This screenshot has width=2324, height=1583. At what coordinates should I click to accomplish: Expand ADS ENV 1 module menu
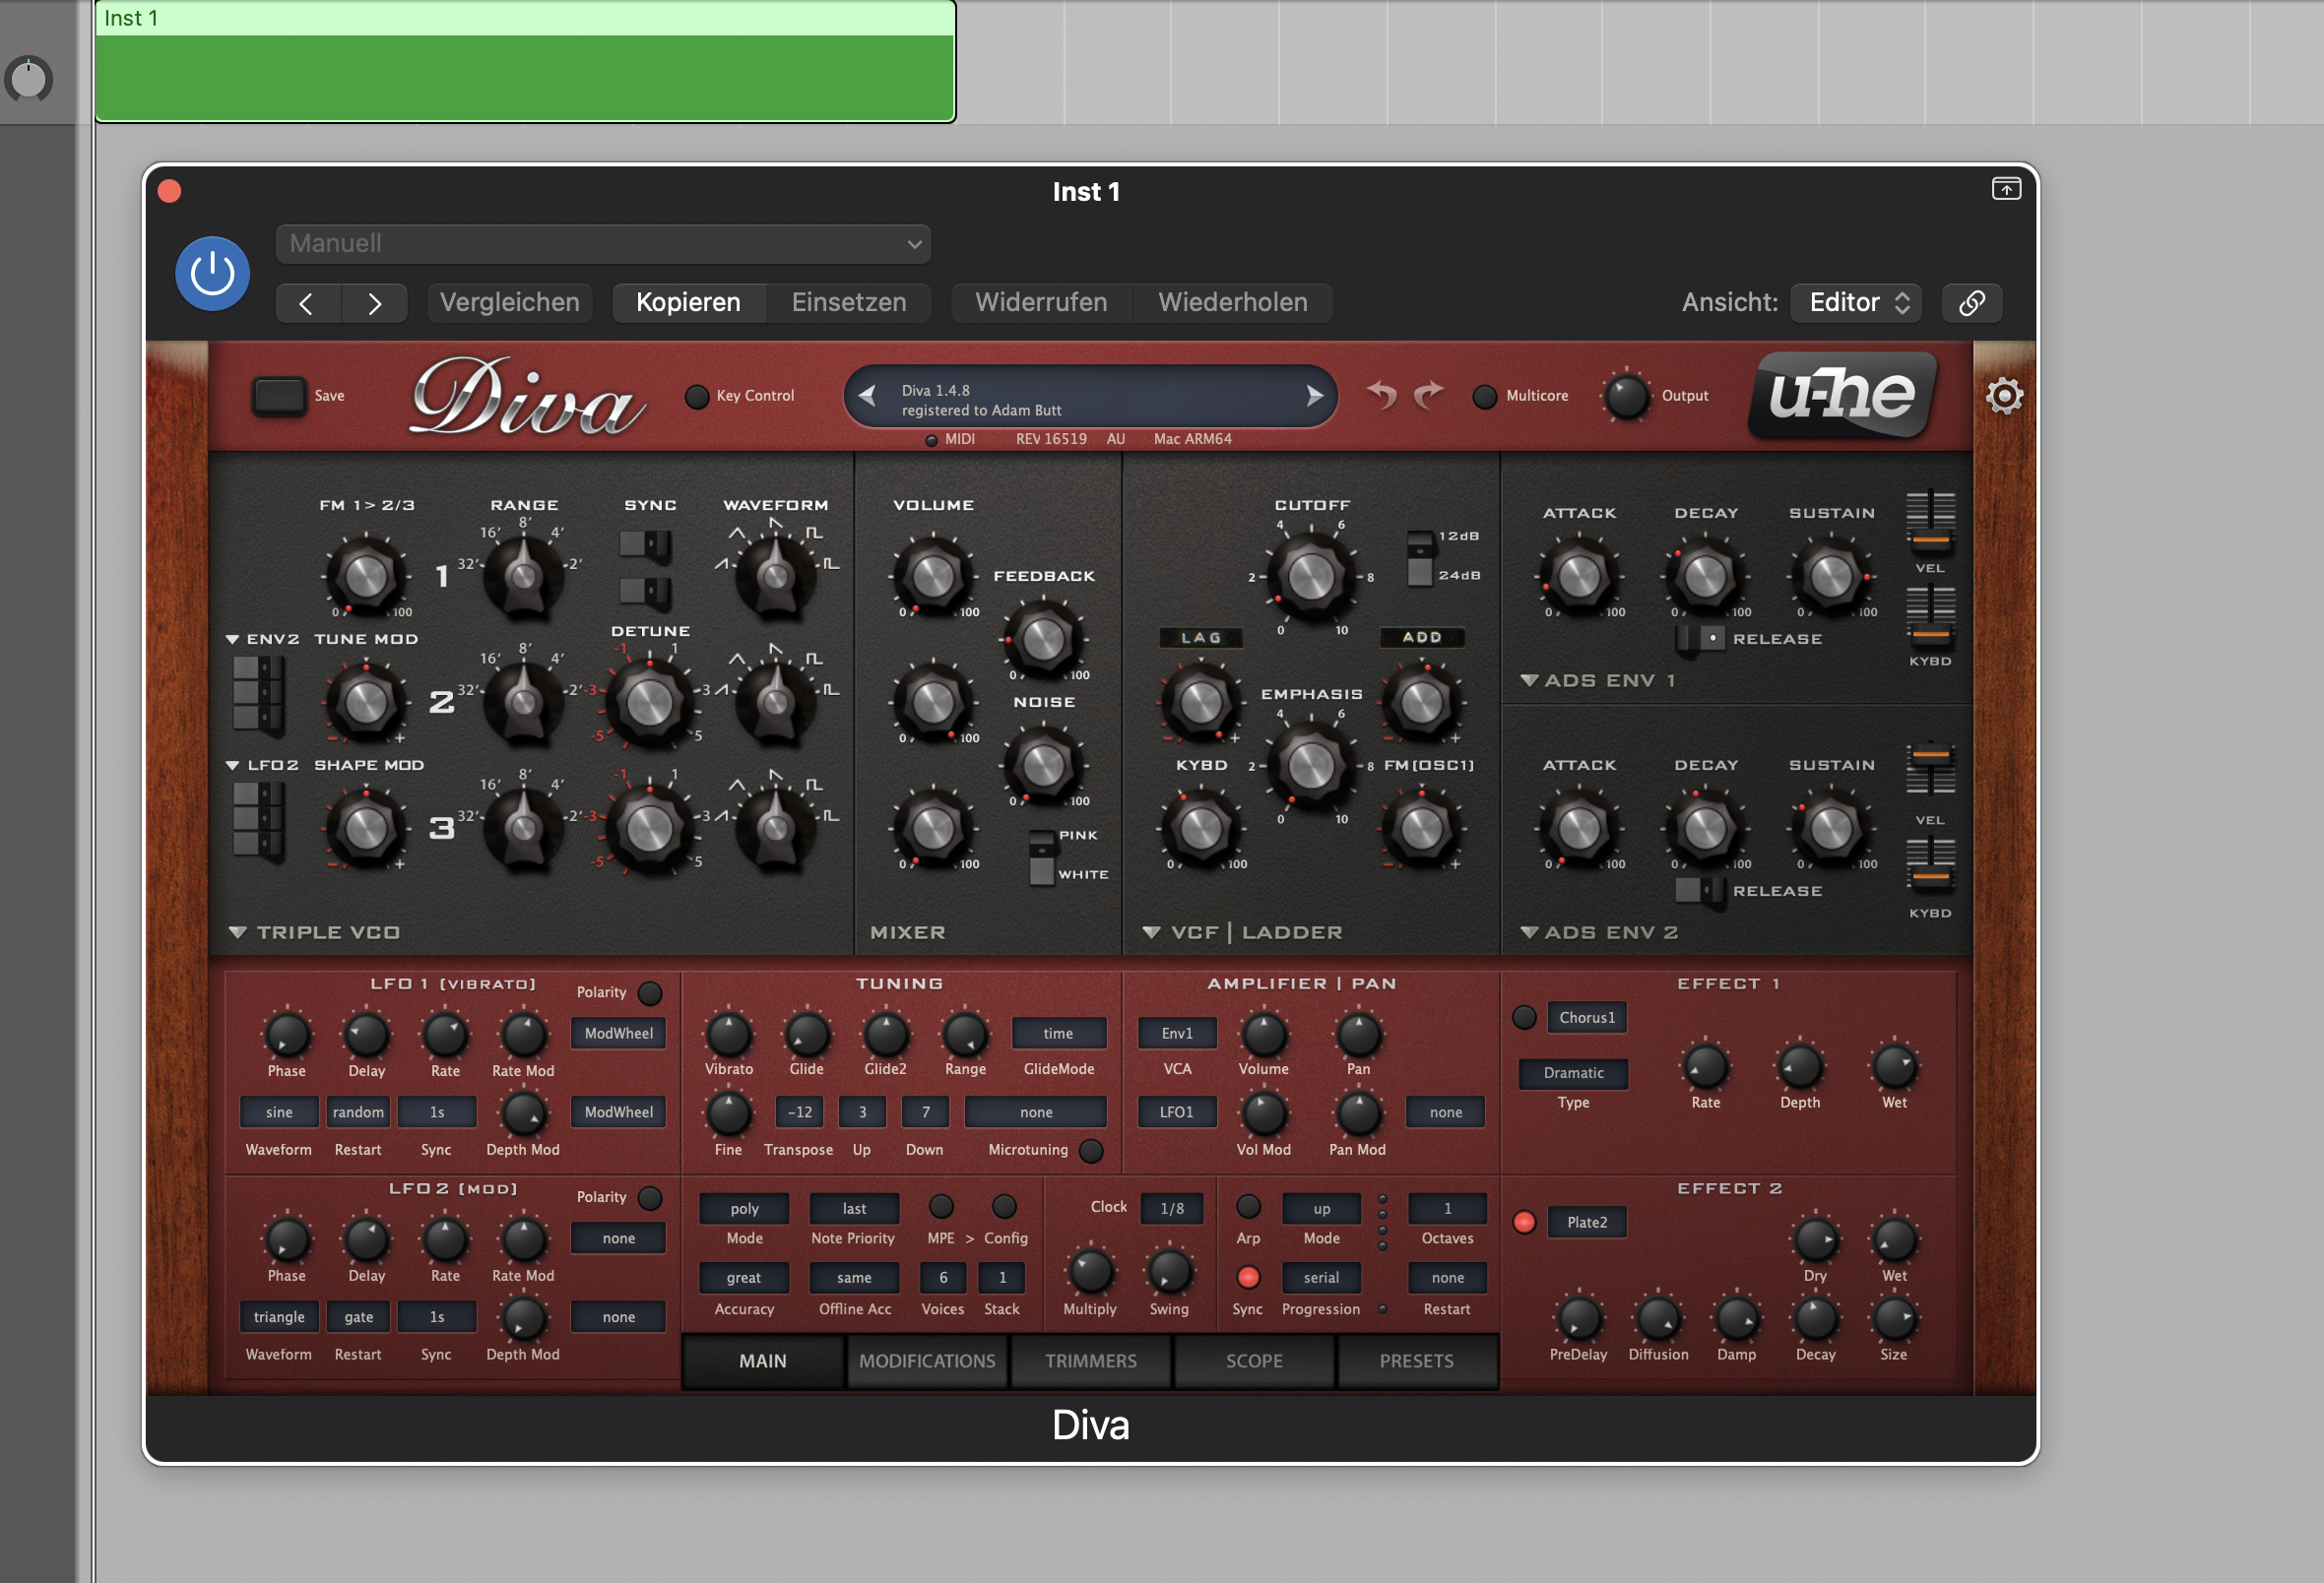coord(1529,680)
